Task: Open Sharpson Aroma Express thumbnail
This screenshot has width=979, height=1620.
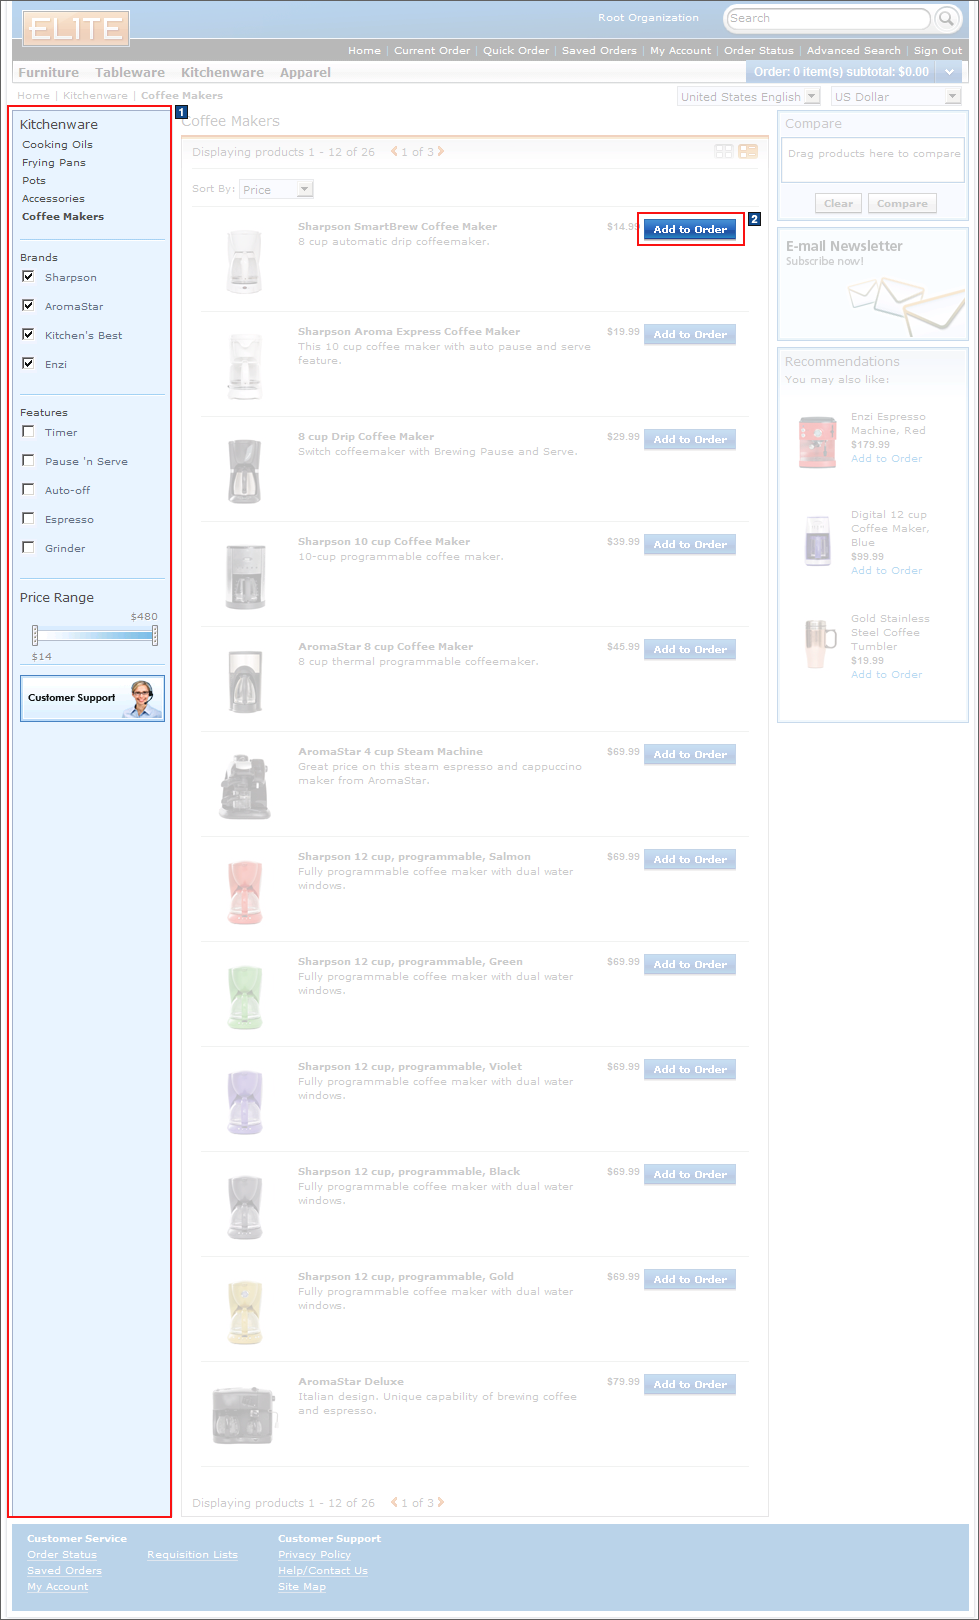Action: tap(245, 367)
